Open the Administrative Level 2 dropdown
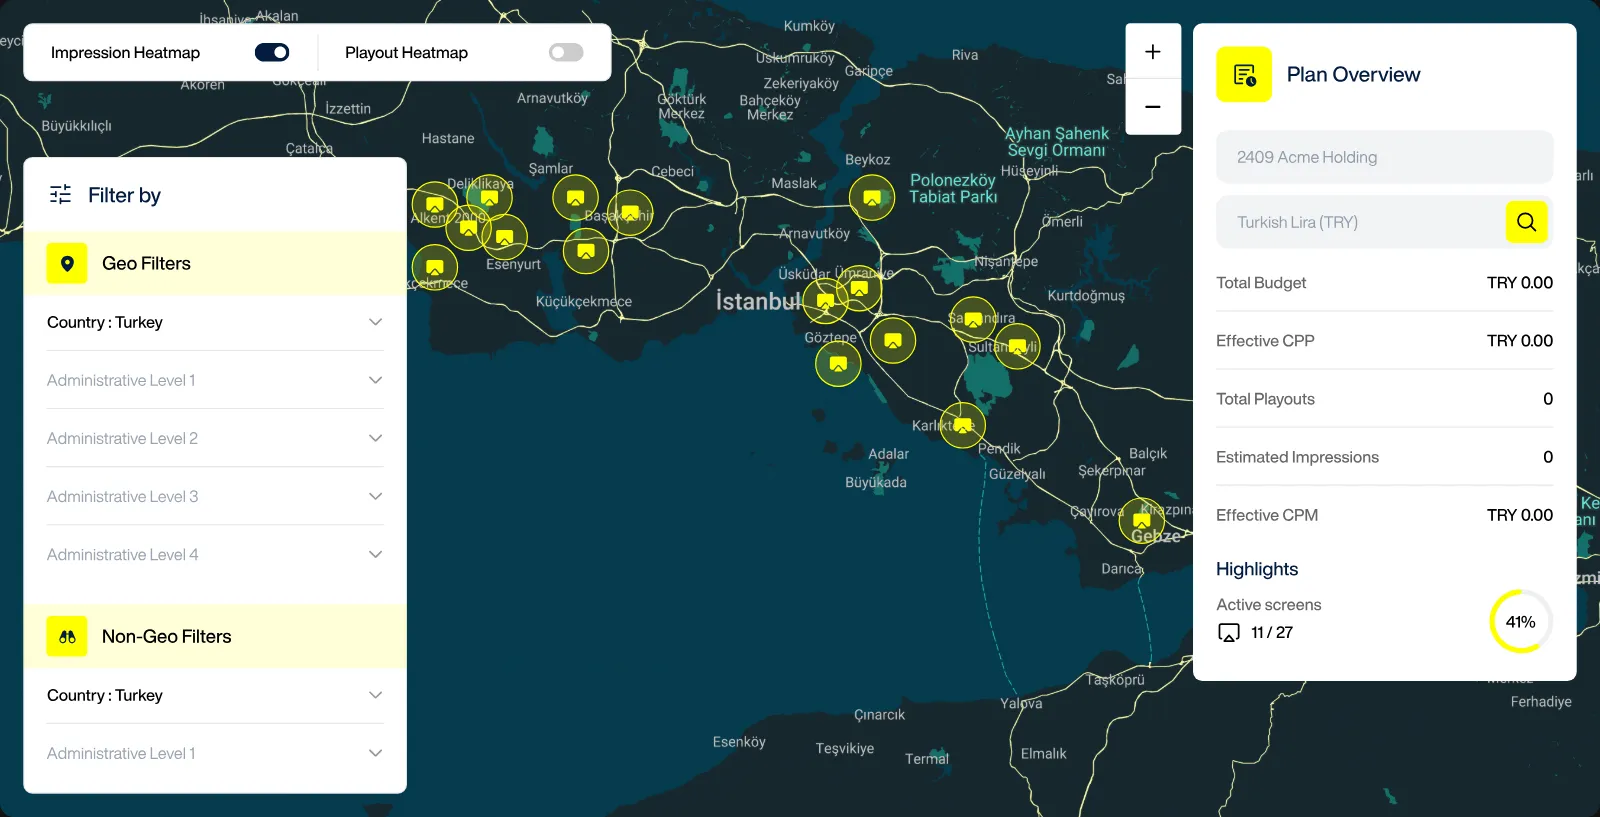 click(215, 438)
